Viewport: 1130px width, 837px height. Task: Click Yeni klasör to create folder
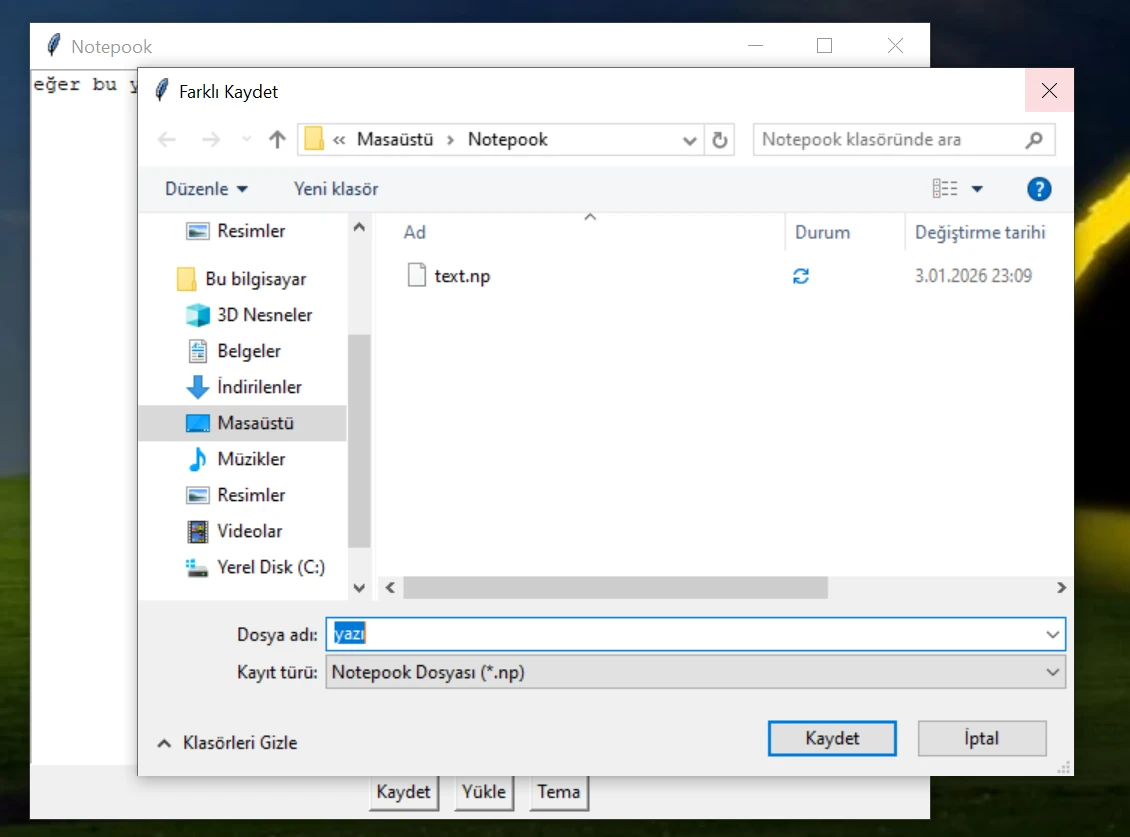tap(336, 189)
